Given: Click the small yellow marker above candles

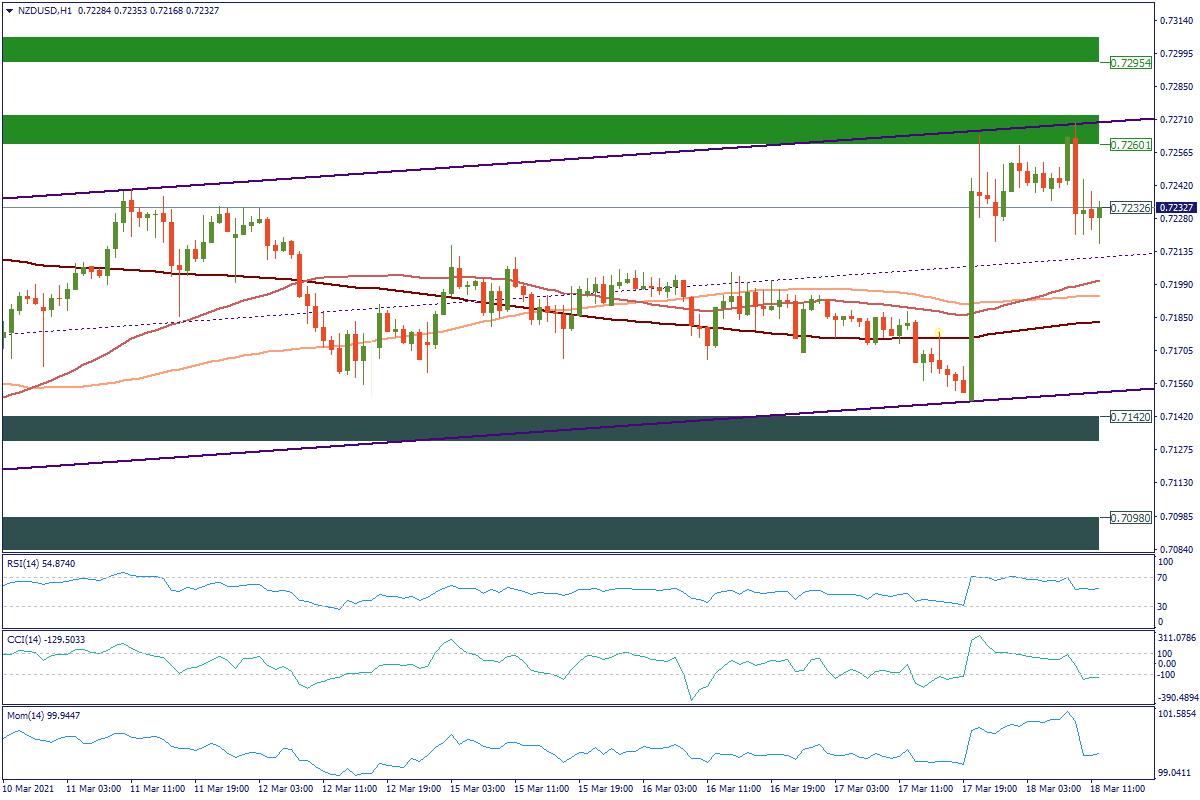Looking at the screenshot, I should click(938, 331).
